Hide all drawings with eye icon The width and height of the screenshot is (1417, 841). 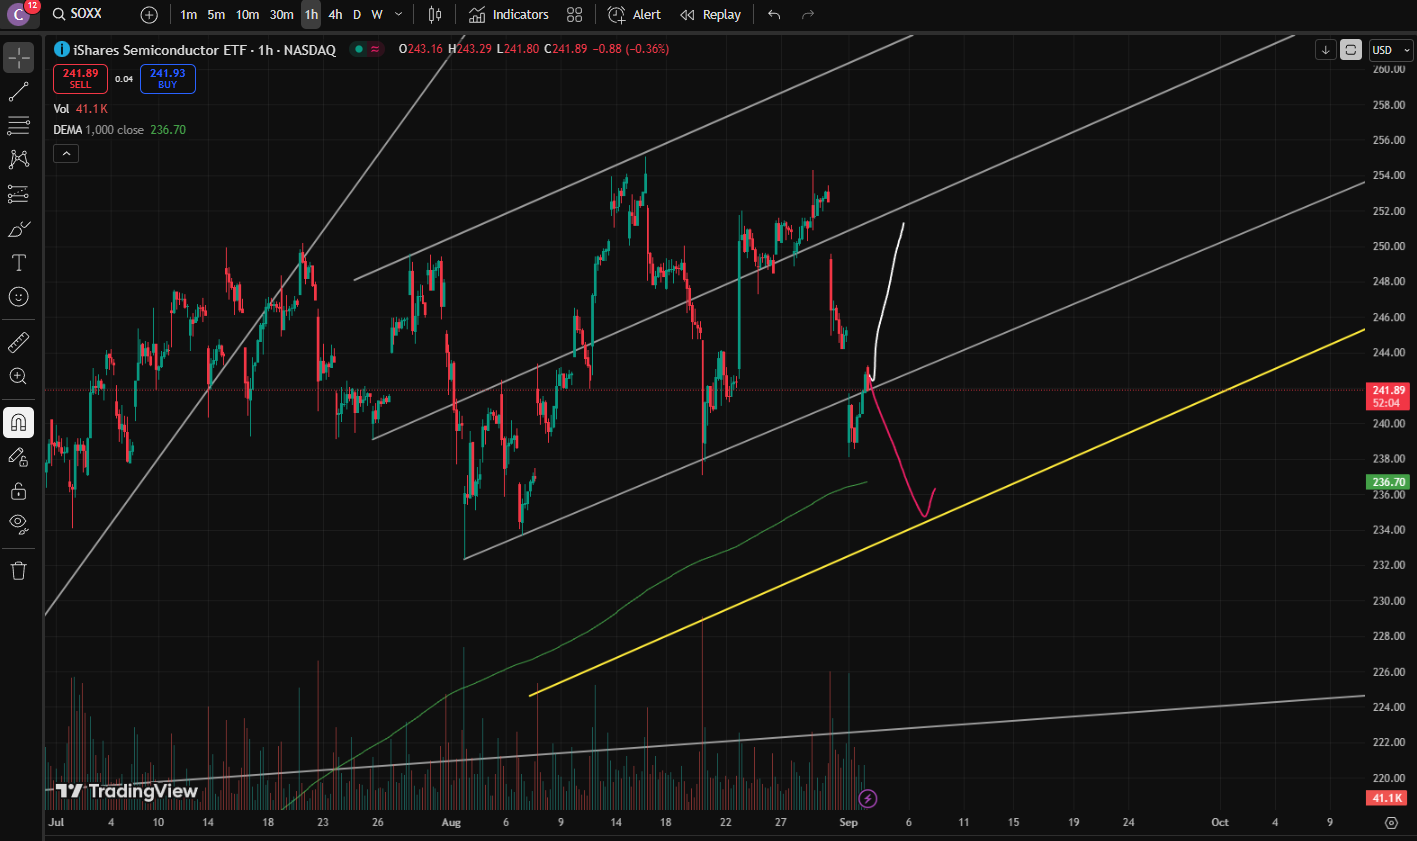click(x=18, y=523)
